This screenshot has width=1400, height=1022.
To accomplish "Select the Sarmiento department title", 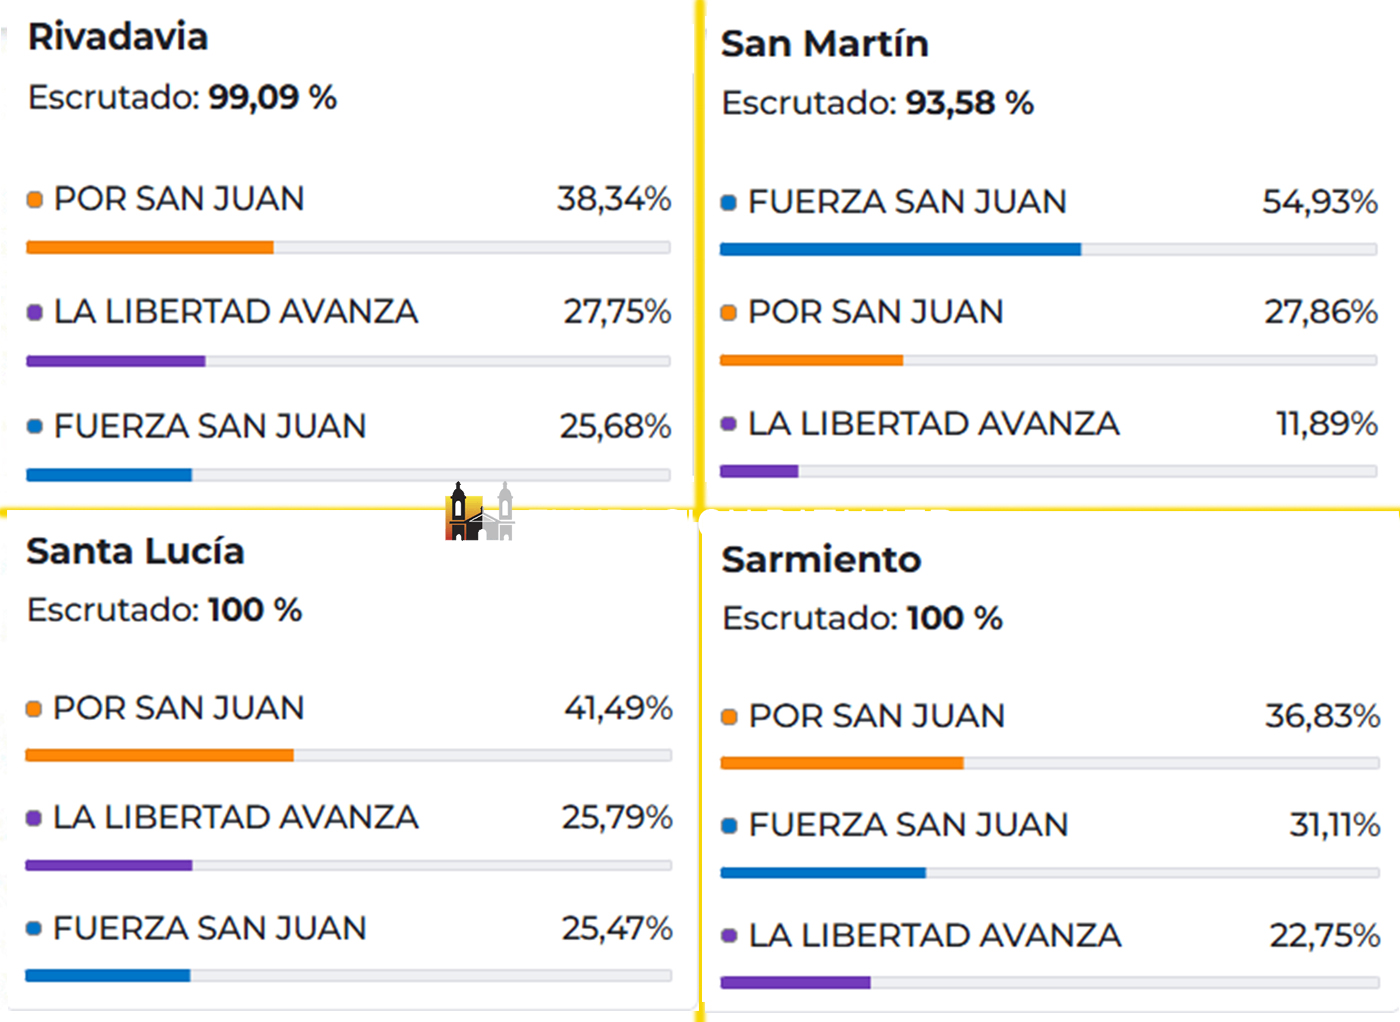I will click(821, 560).
